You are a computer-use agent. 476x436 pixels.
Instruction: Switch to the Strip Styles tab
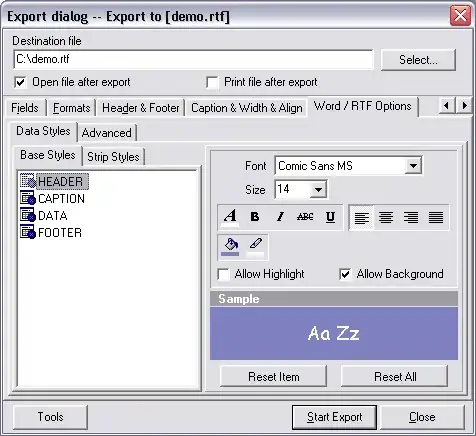point(113,157)
